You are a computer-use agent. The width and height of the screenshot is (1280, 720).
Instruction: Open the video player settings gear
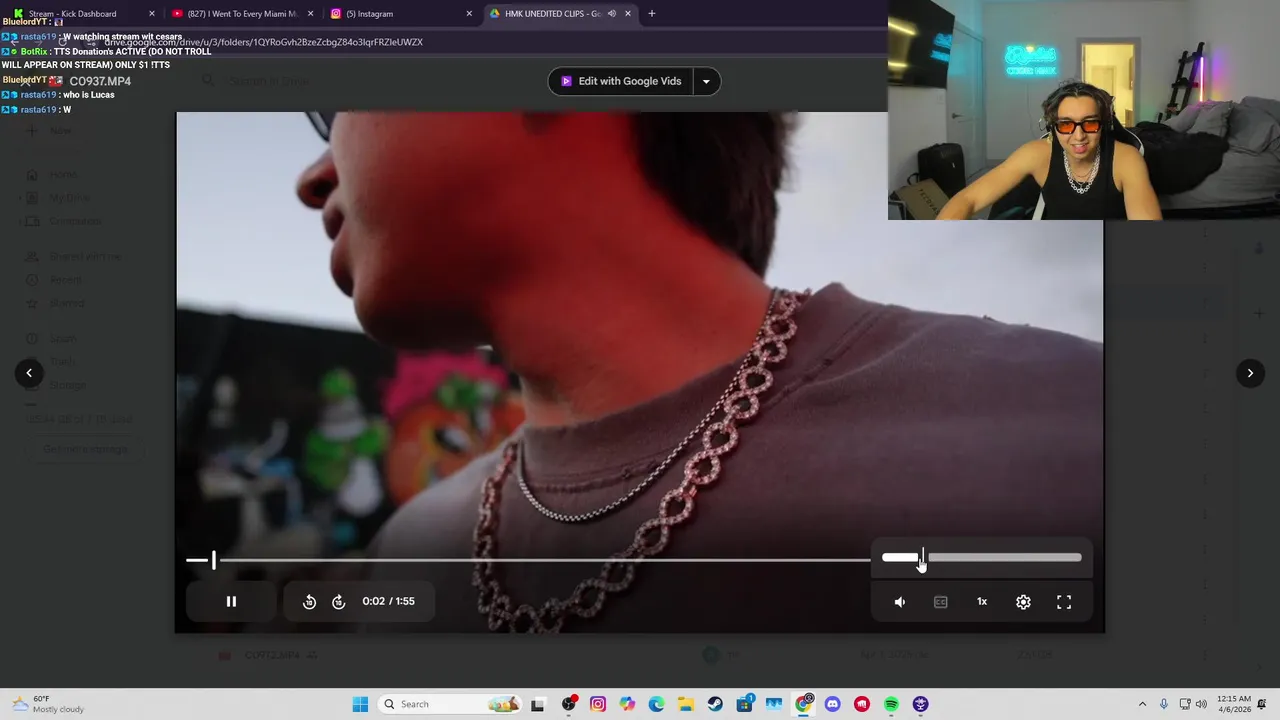point(1023,601)
